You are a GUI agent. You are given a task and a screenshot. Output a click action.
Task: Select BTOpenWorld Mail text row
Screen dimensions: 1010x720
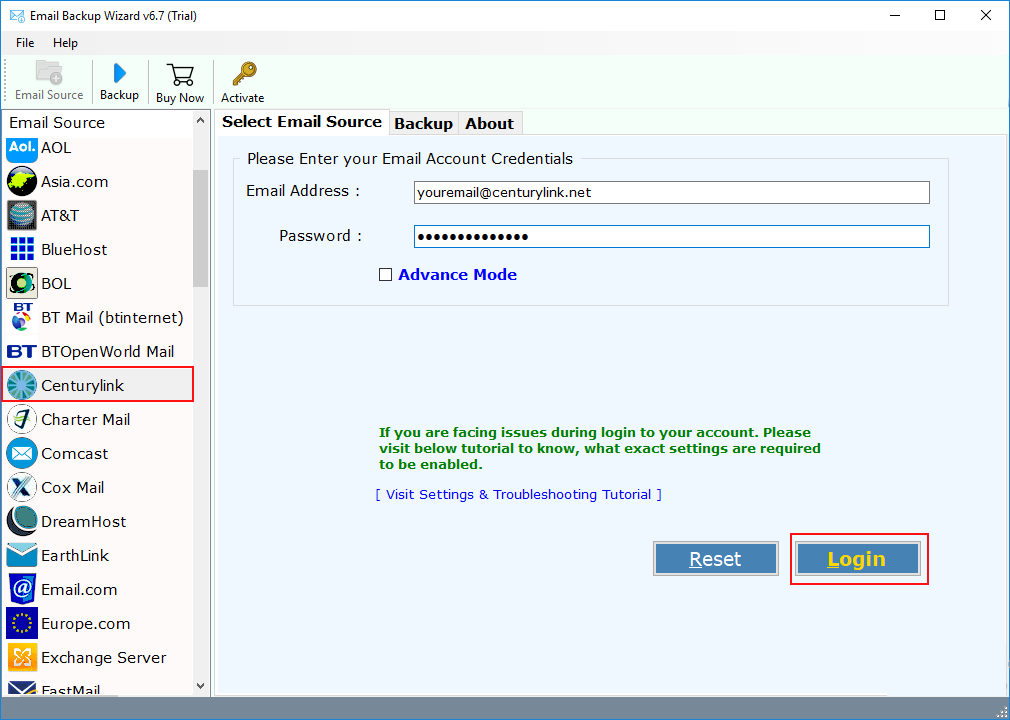click(x=108, y=352)
